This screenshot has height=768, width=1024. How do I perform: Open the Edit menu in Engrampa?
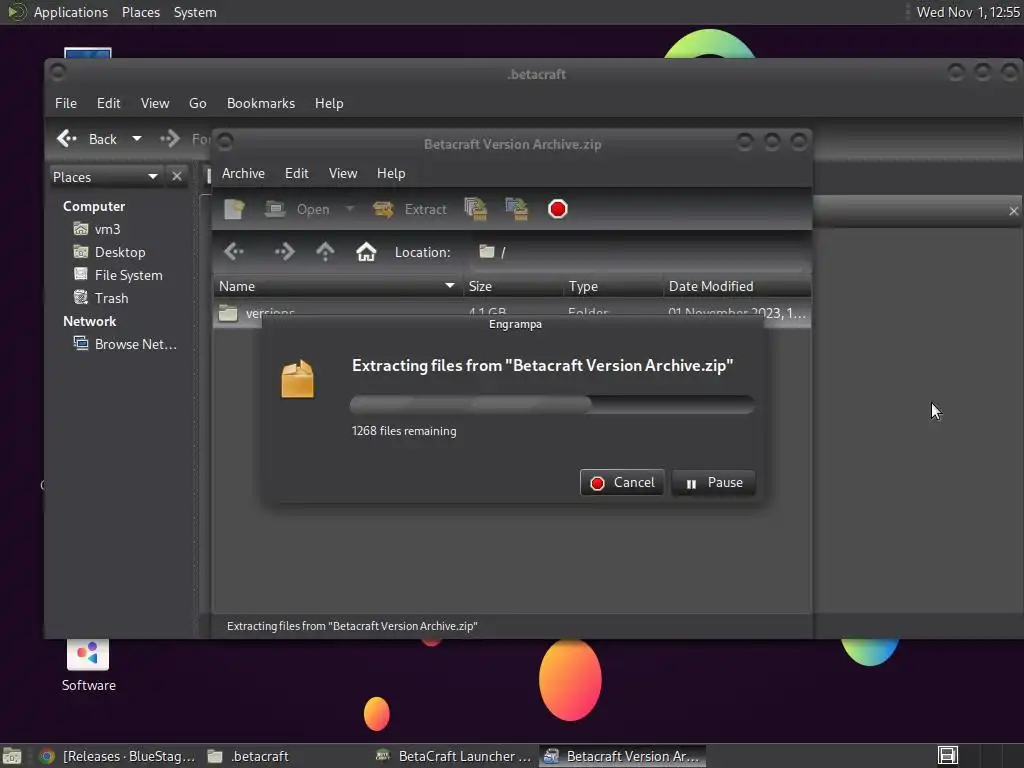pos(296,173)
